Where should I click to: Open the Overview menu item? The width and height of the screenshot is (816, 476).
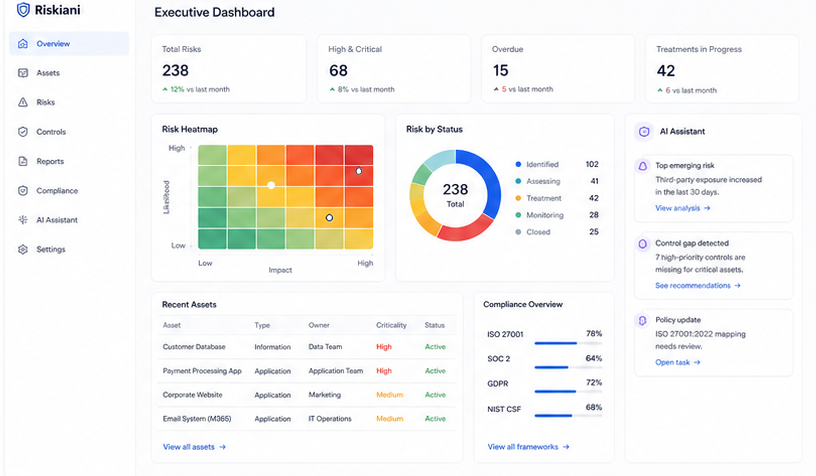69,44
